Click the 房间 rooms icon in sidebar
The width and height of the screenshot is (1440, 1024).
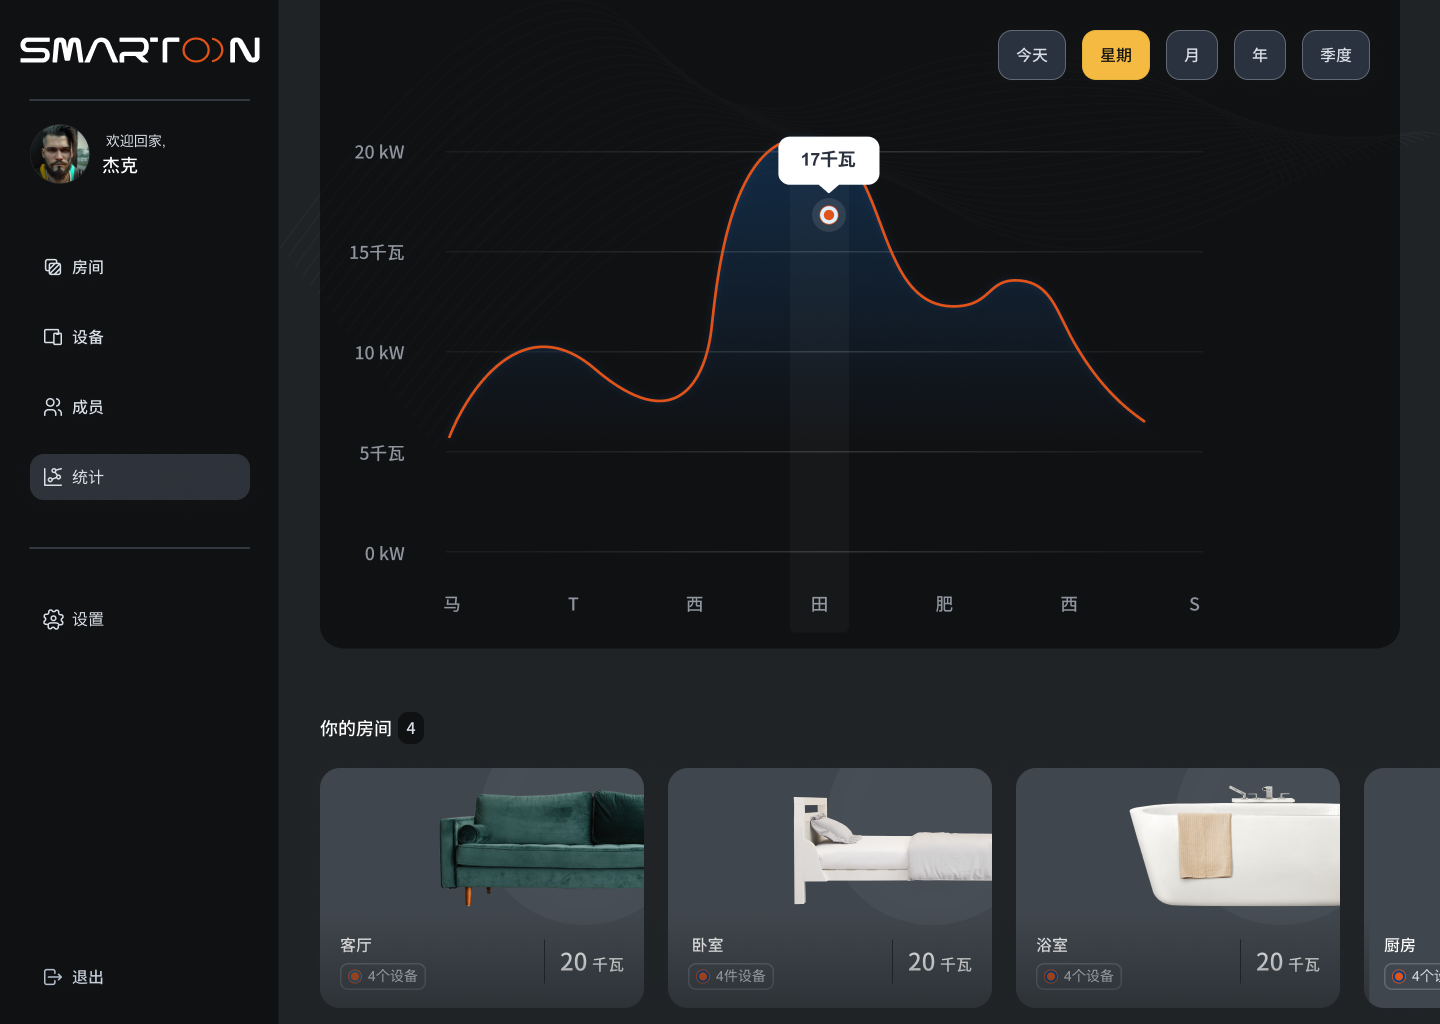[x=53, y=267]
